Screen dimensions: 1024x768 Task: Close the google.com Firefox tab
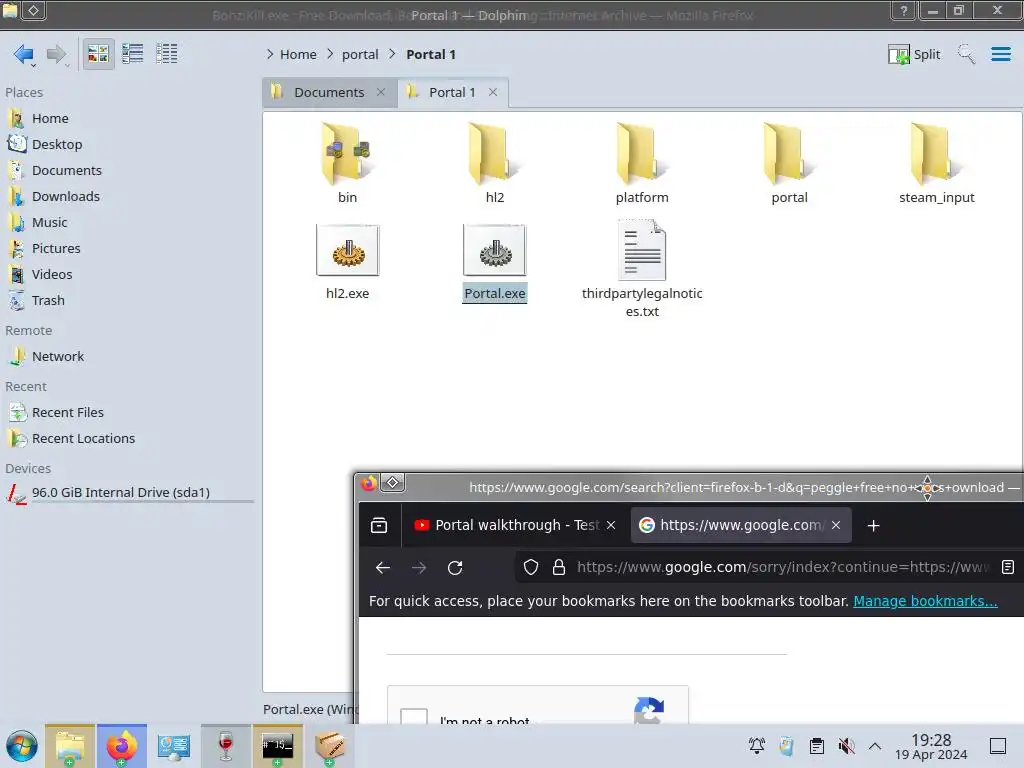836,525
